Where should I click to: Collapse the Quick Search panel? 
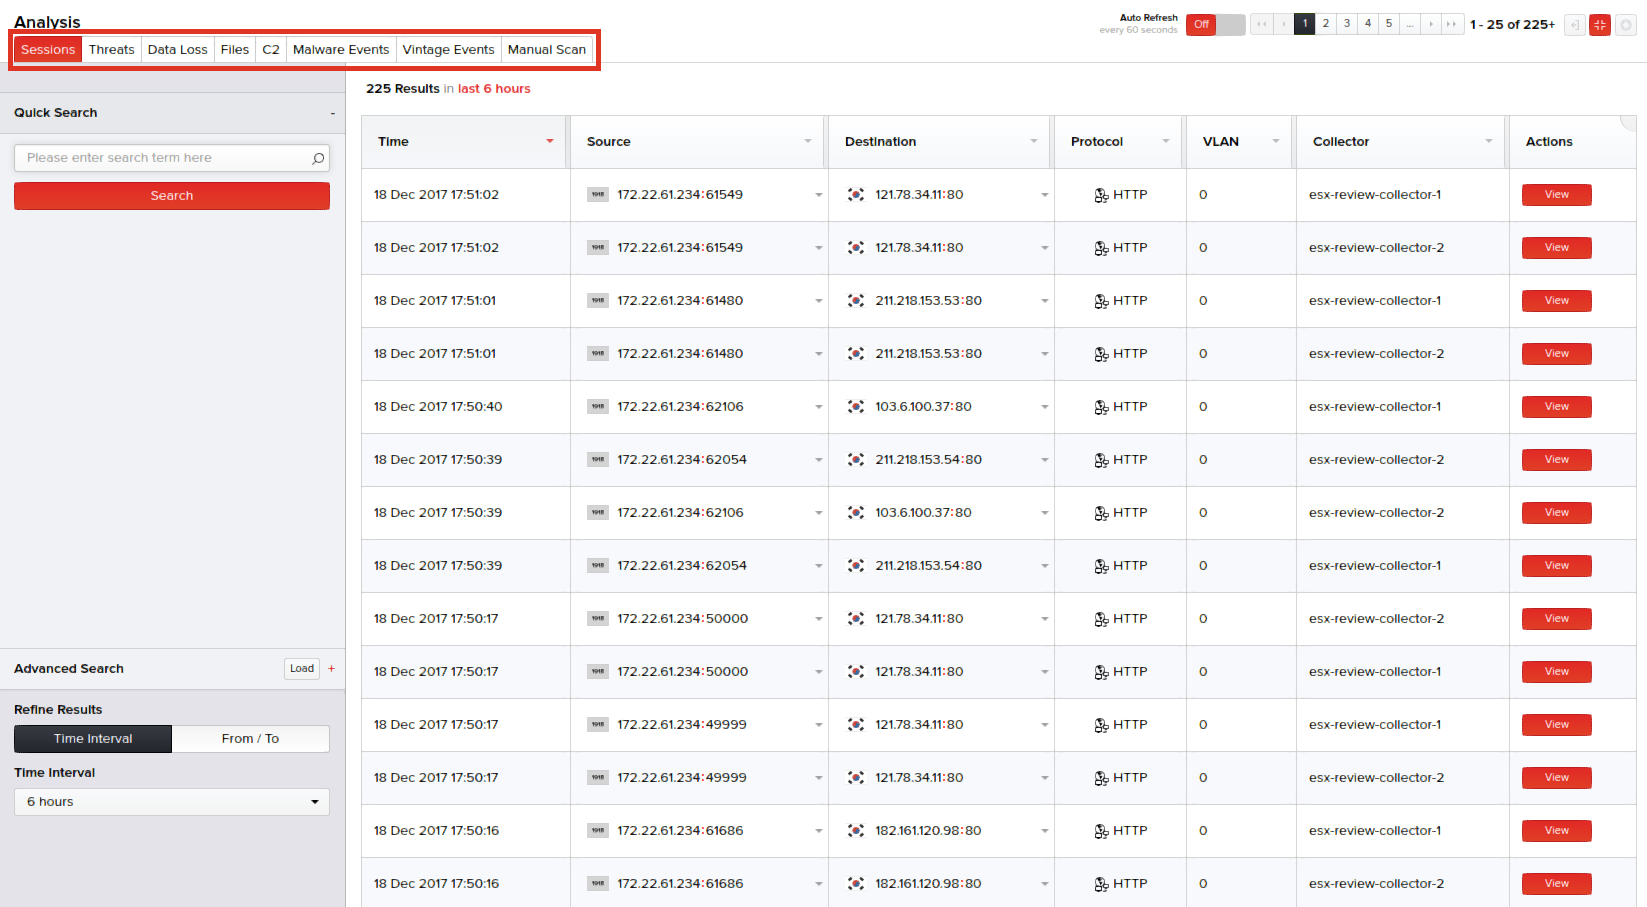click(332, 114)
